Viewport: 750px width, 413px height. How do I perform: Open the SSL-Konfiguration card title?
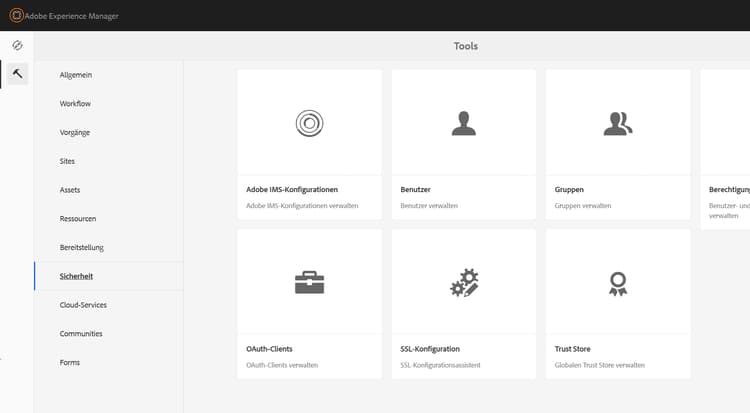click(x=430, y=349)
